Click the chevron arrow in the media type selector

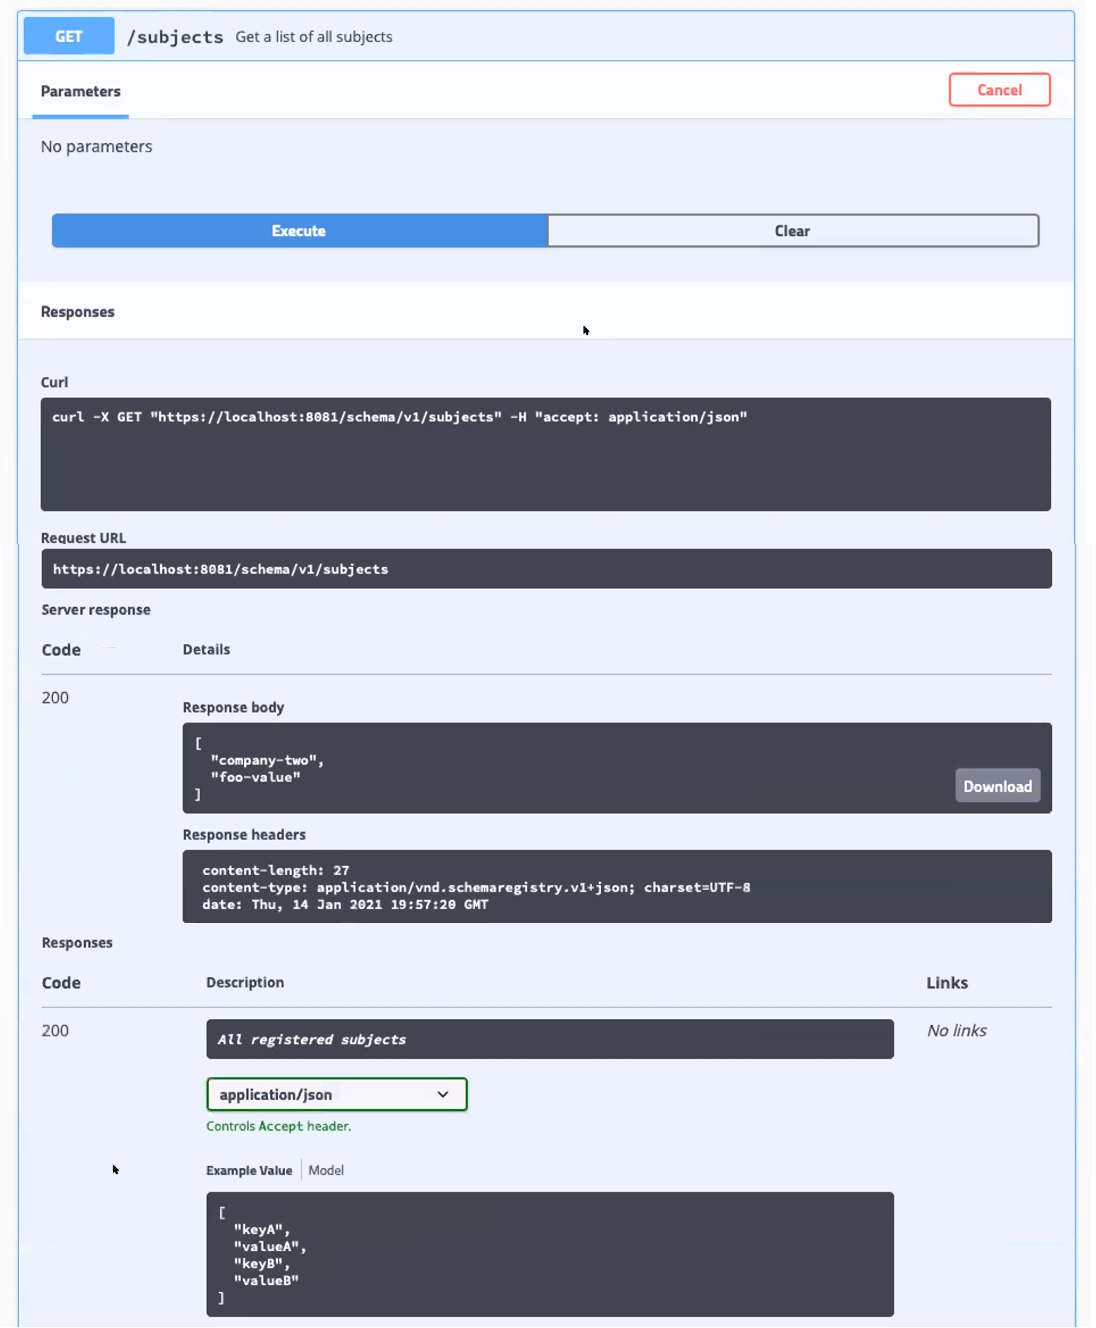[x=443, y=1094]
